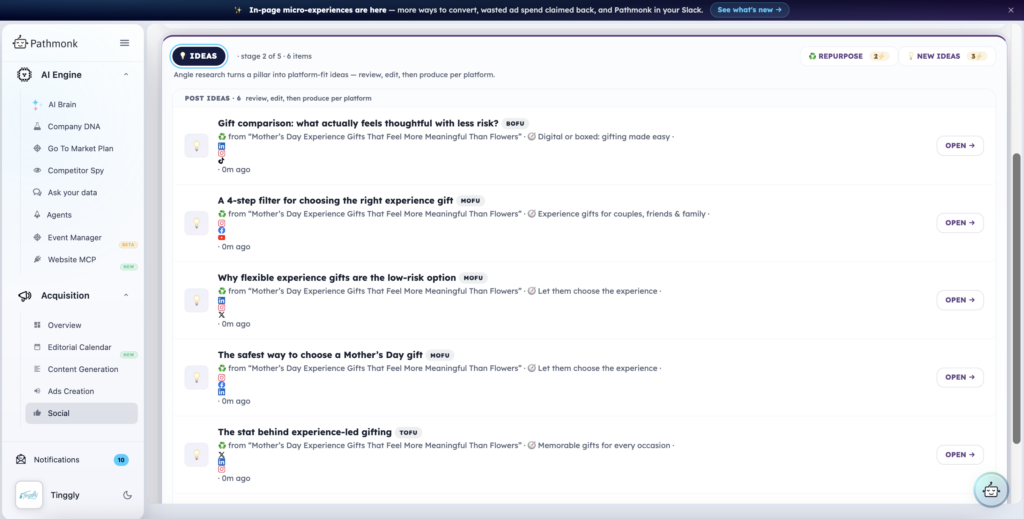This screenshot has height=519, width=1024.
Task: Open the chatbot assistant bubble
Action: (991, 490)
